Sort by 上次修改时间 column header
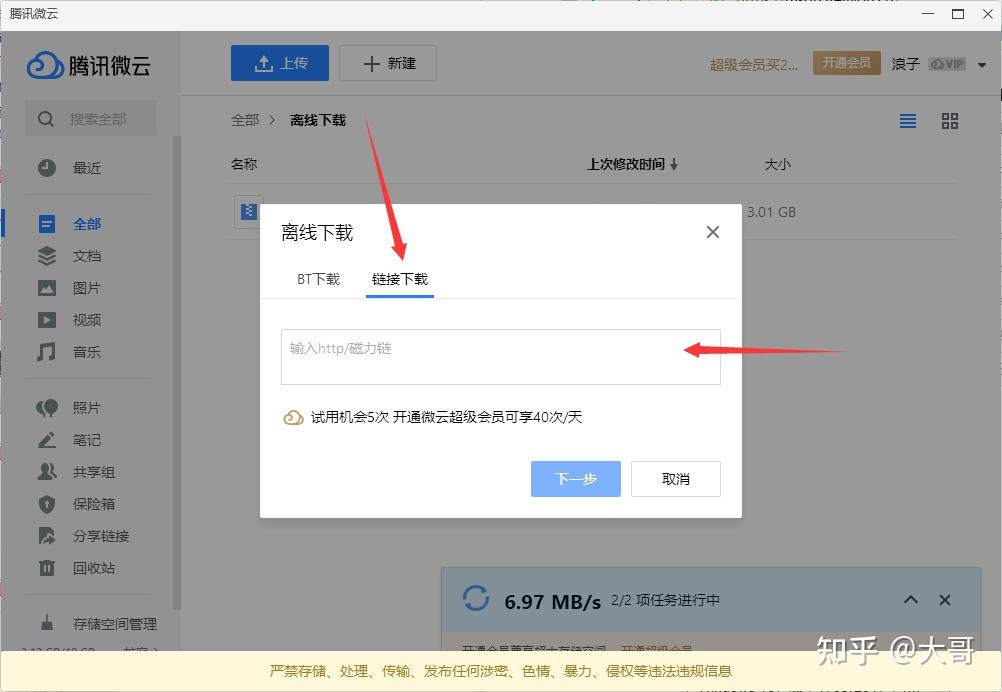 click(x=632, y=164)
